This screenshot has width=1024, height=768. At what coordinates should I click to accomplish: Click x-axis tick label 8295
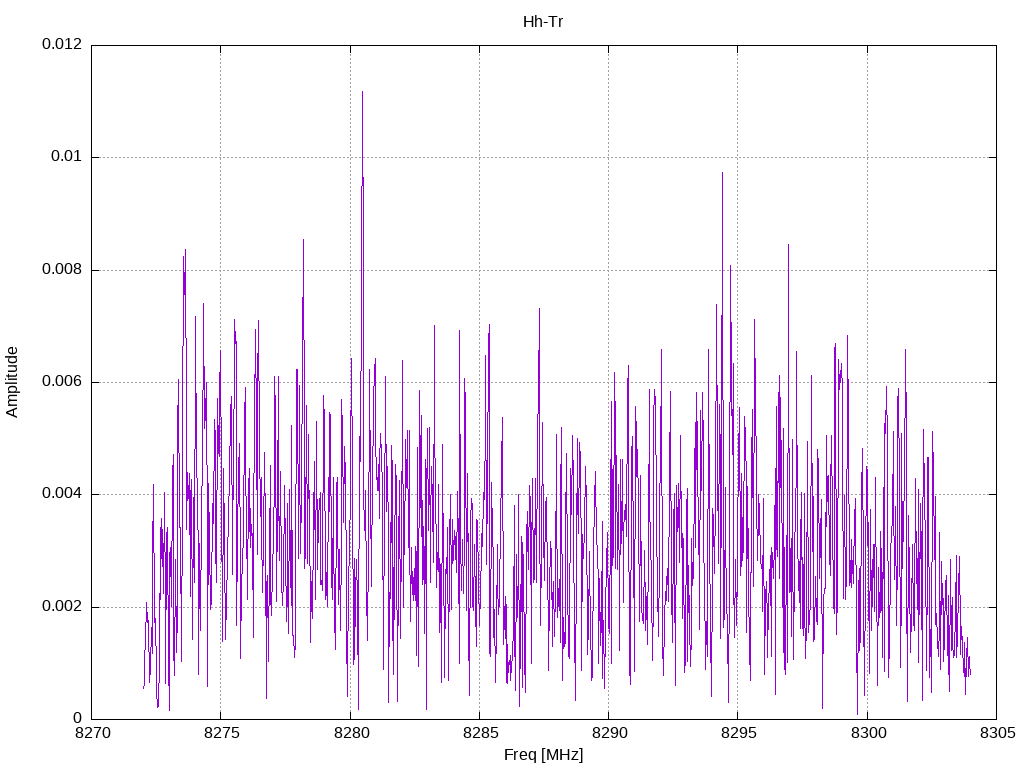click(x=738, y=733)
